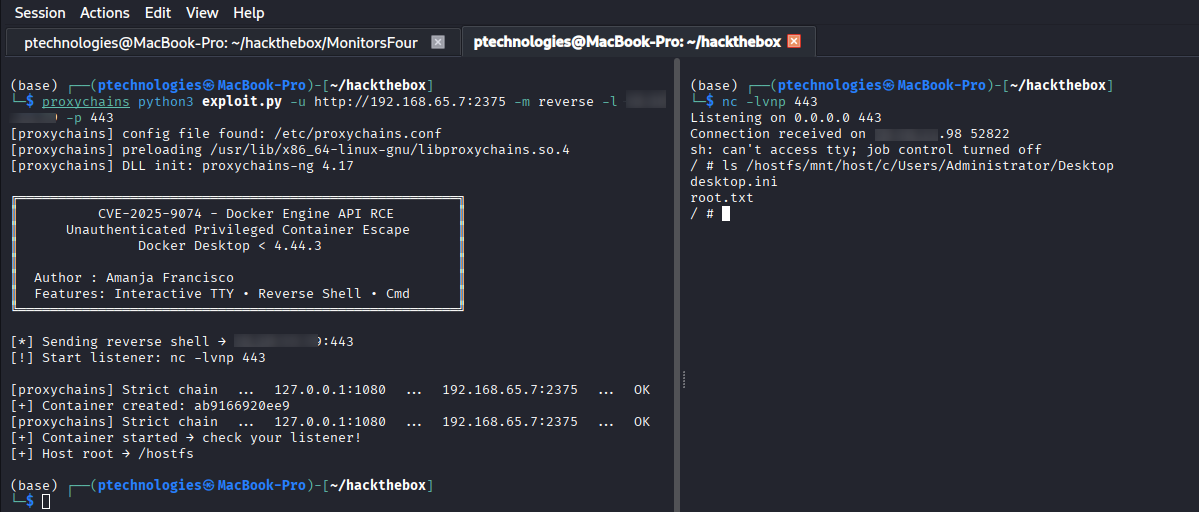
Task: Click 'nc -lvnp 443' command in right pane
Action: pos(768,102)
